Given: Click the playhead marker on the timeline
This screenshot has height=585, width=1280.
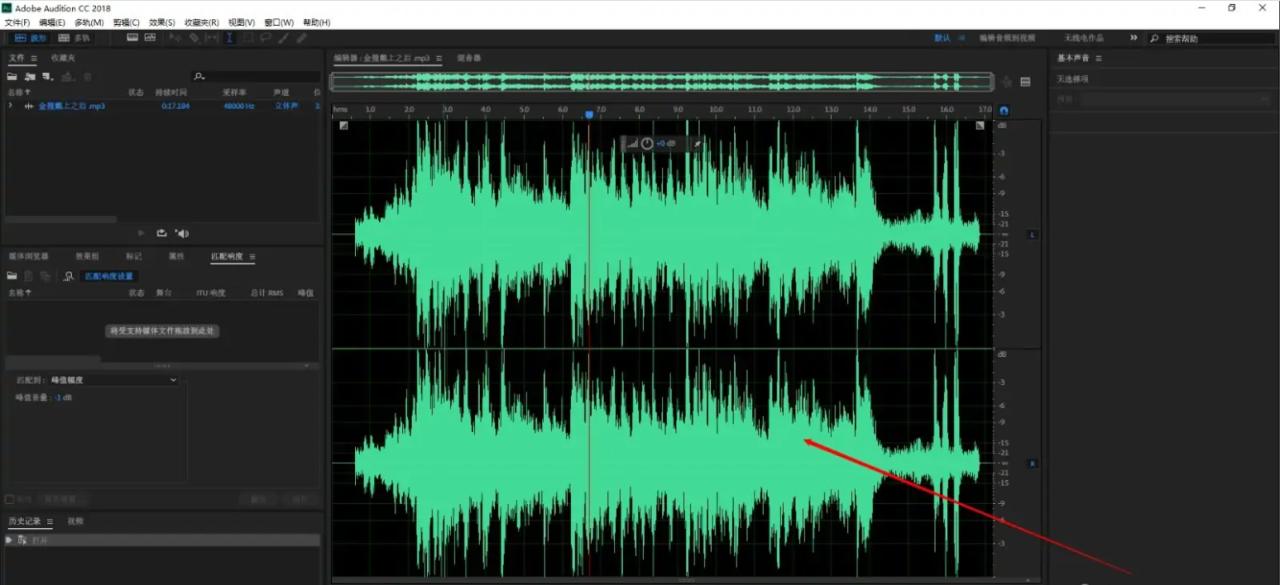Looking at the screenshot, I should click(589, 115).
